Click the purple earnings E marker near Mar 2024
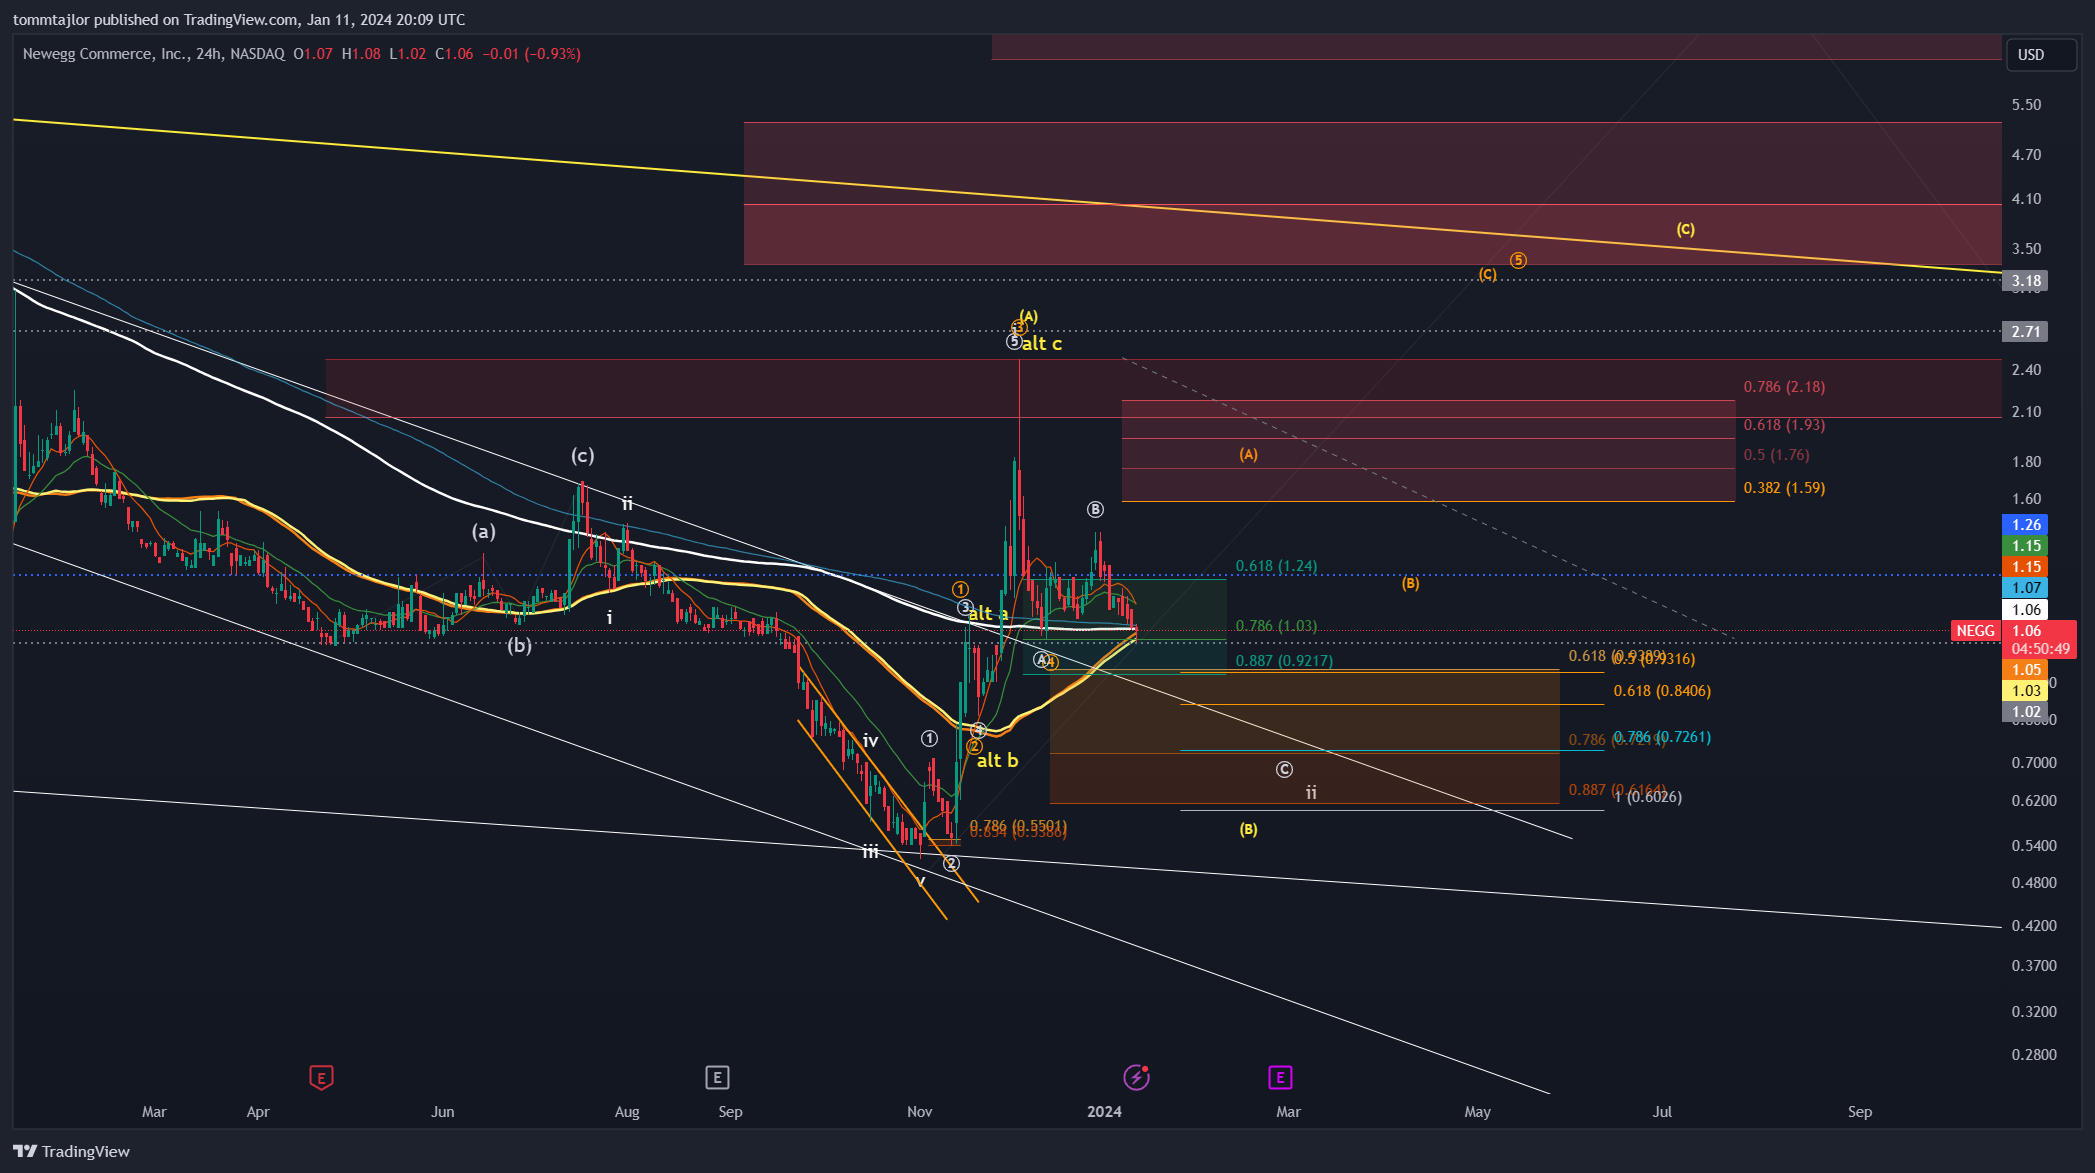 (1280, 1077)
